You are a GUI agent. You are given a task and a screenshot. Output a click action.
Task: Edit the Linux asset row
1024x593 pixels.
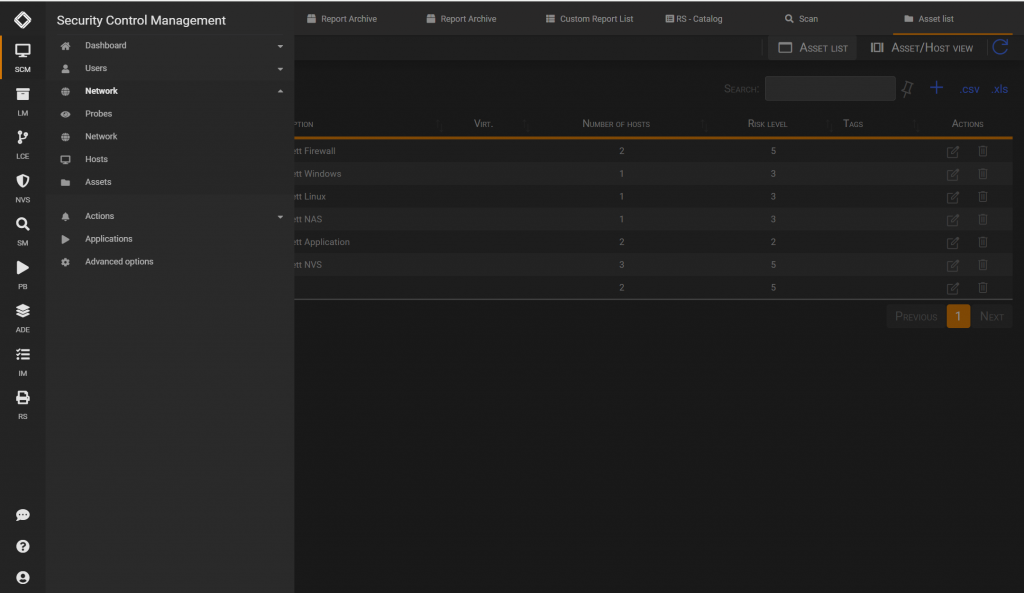click(x=953, y=197)
